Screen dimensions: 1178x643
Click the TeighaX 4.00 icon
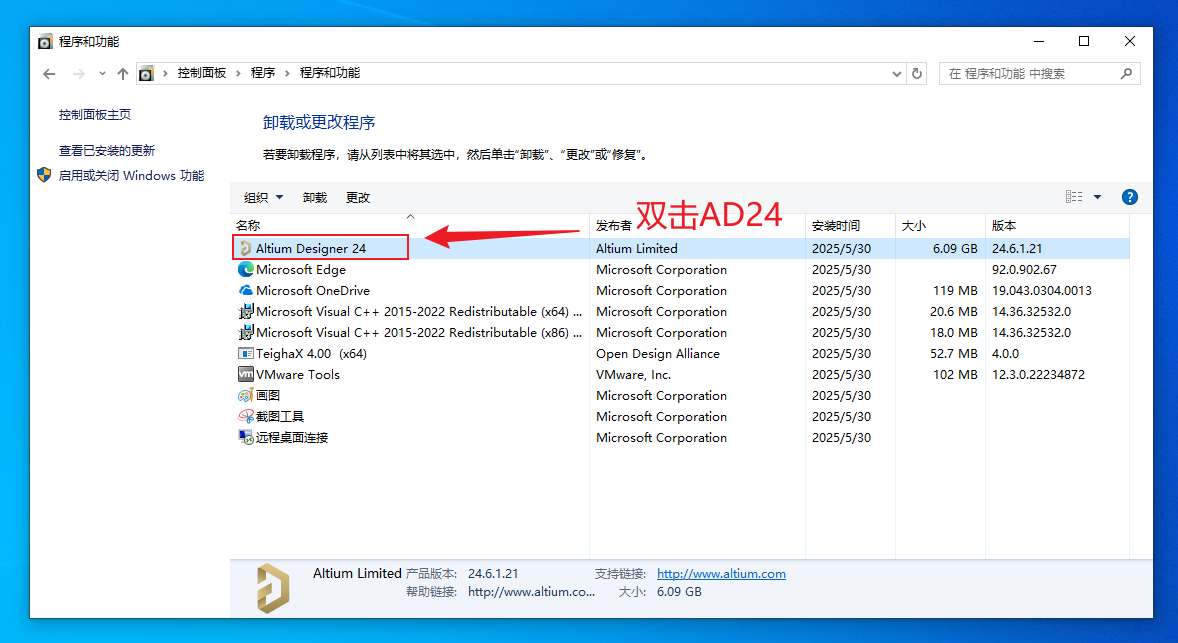tap(246, 353)
